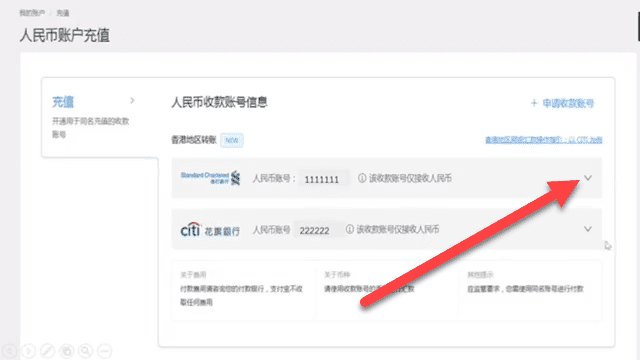The height and width of the screenshot is (360, 640).
Task: Click the info icon in Citi row
Action: (350, 229)
